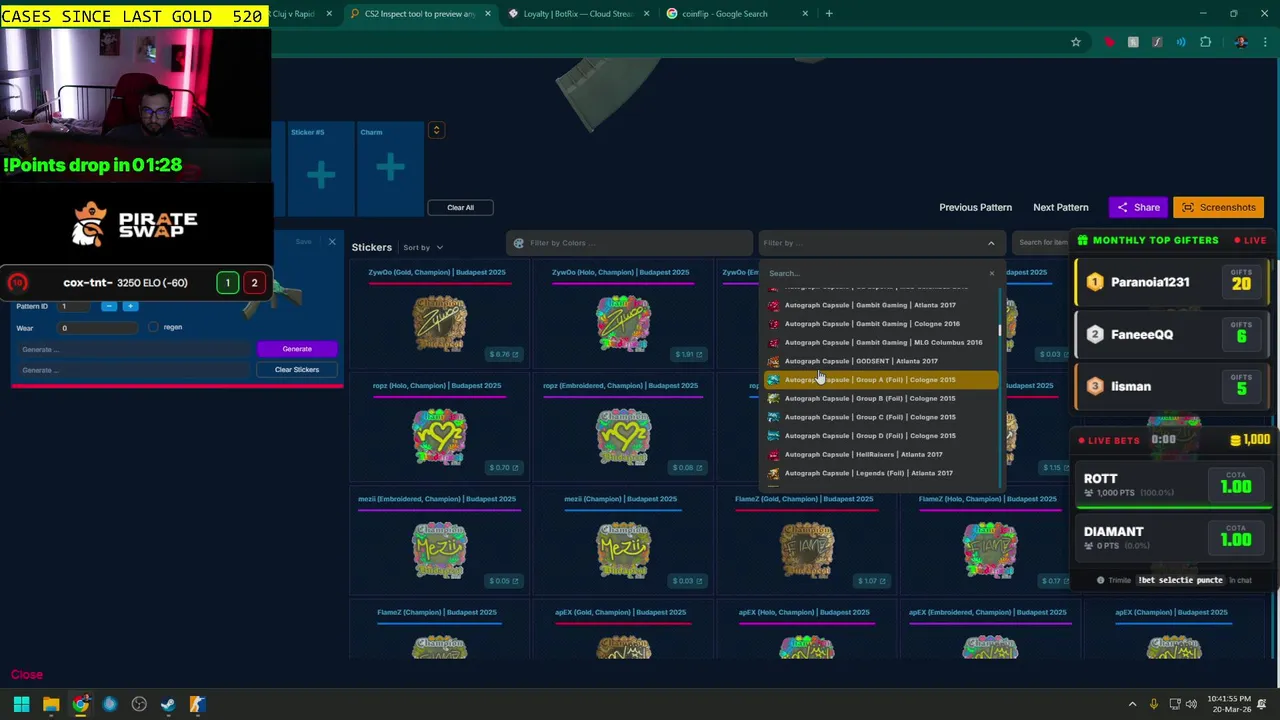Select Group B (Foil) Cologne 2015 capsule

880,398
